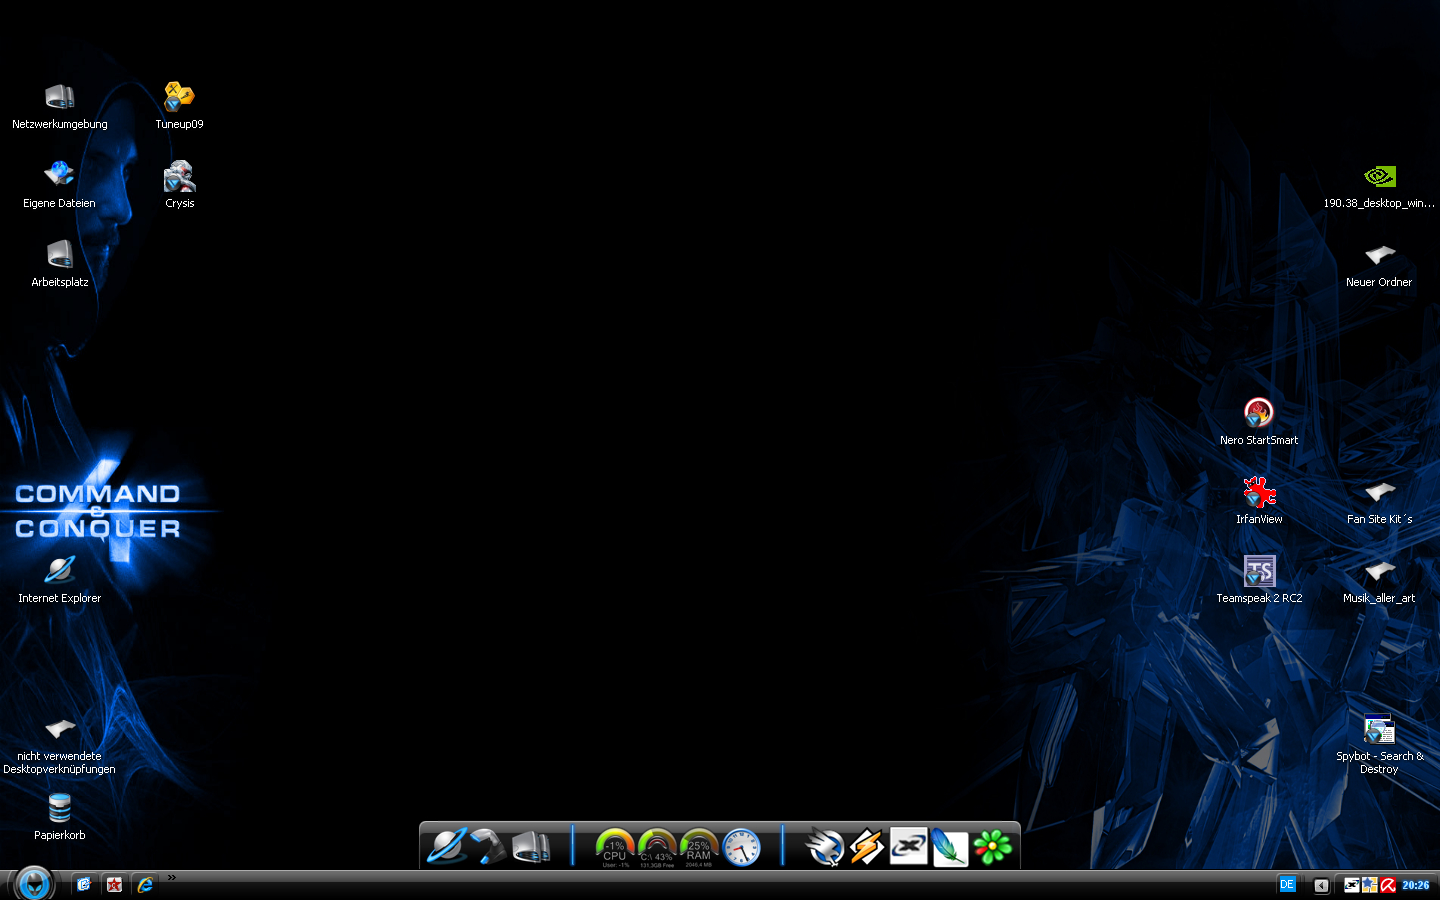Launch Spybot - Search & Destroy
This screenshot has width=1440, height=900.
click(1379, 745)
